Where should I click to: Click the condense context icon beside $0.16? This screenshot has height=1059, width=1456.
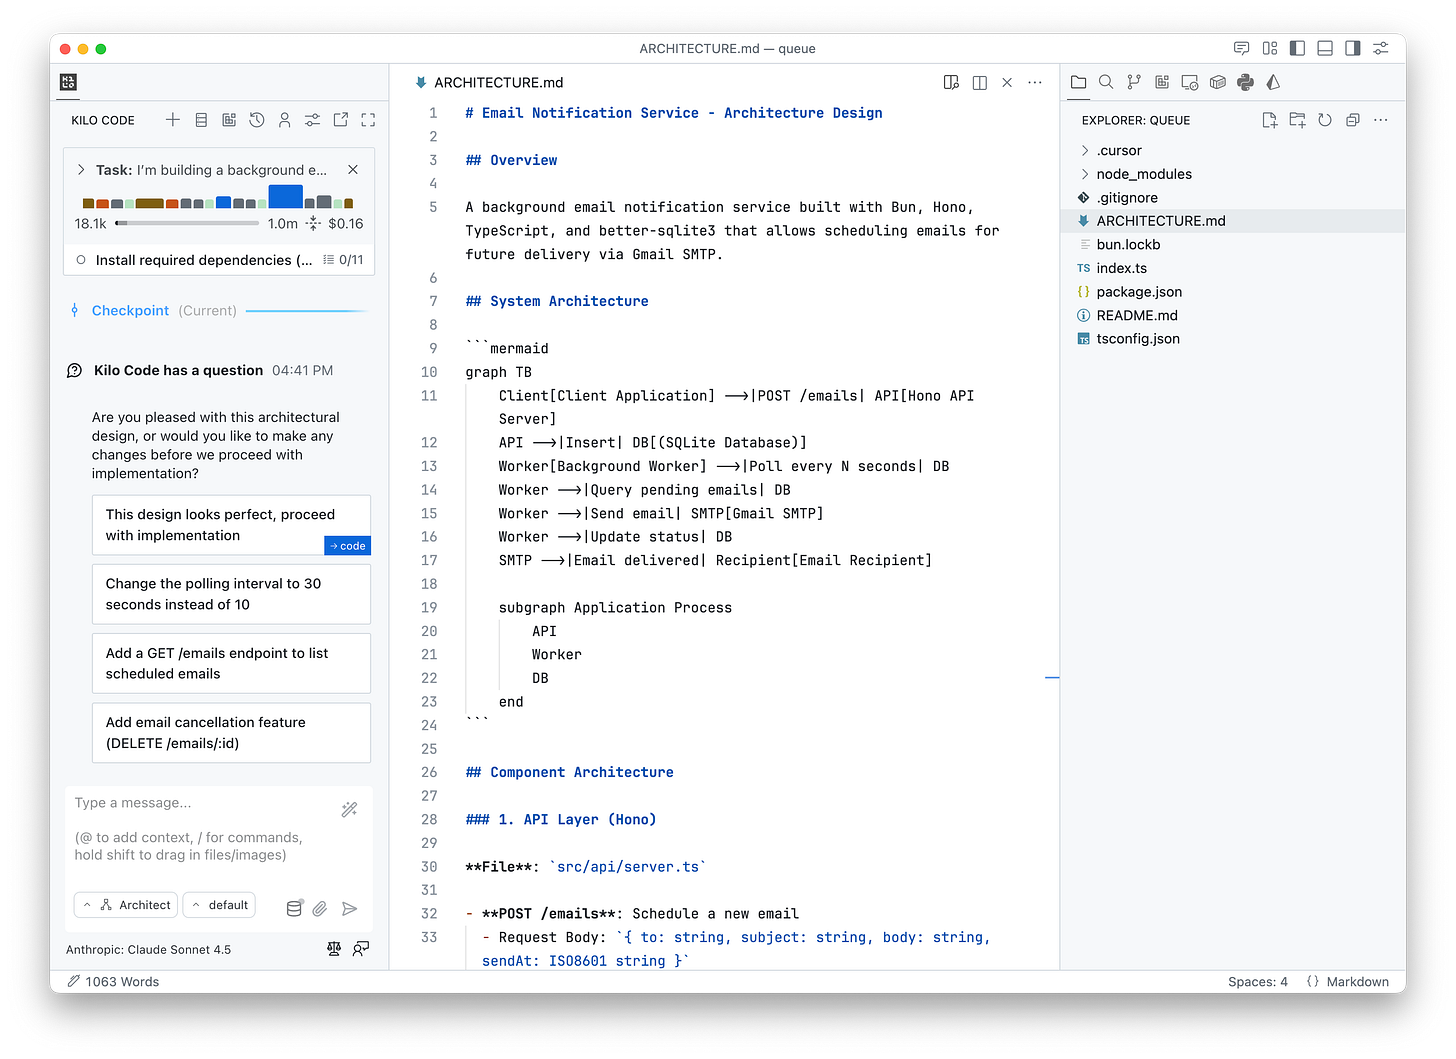pos(314,223)
